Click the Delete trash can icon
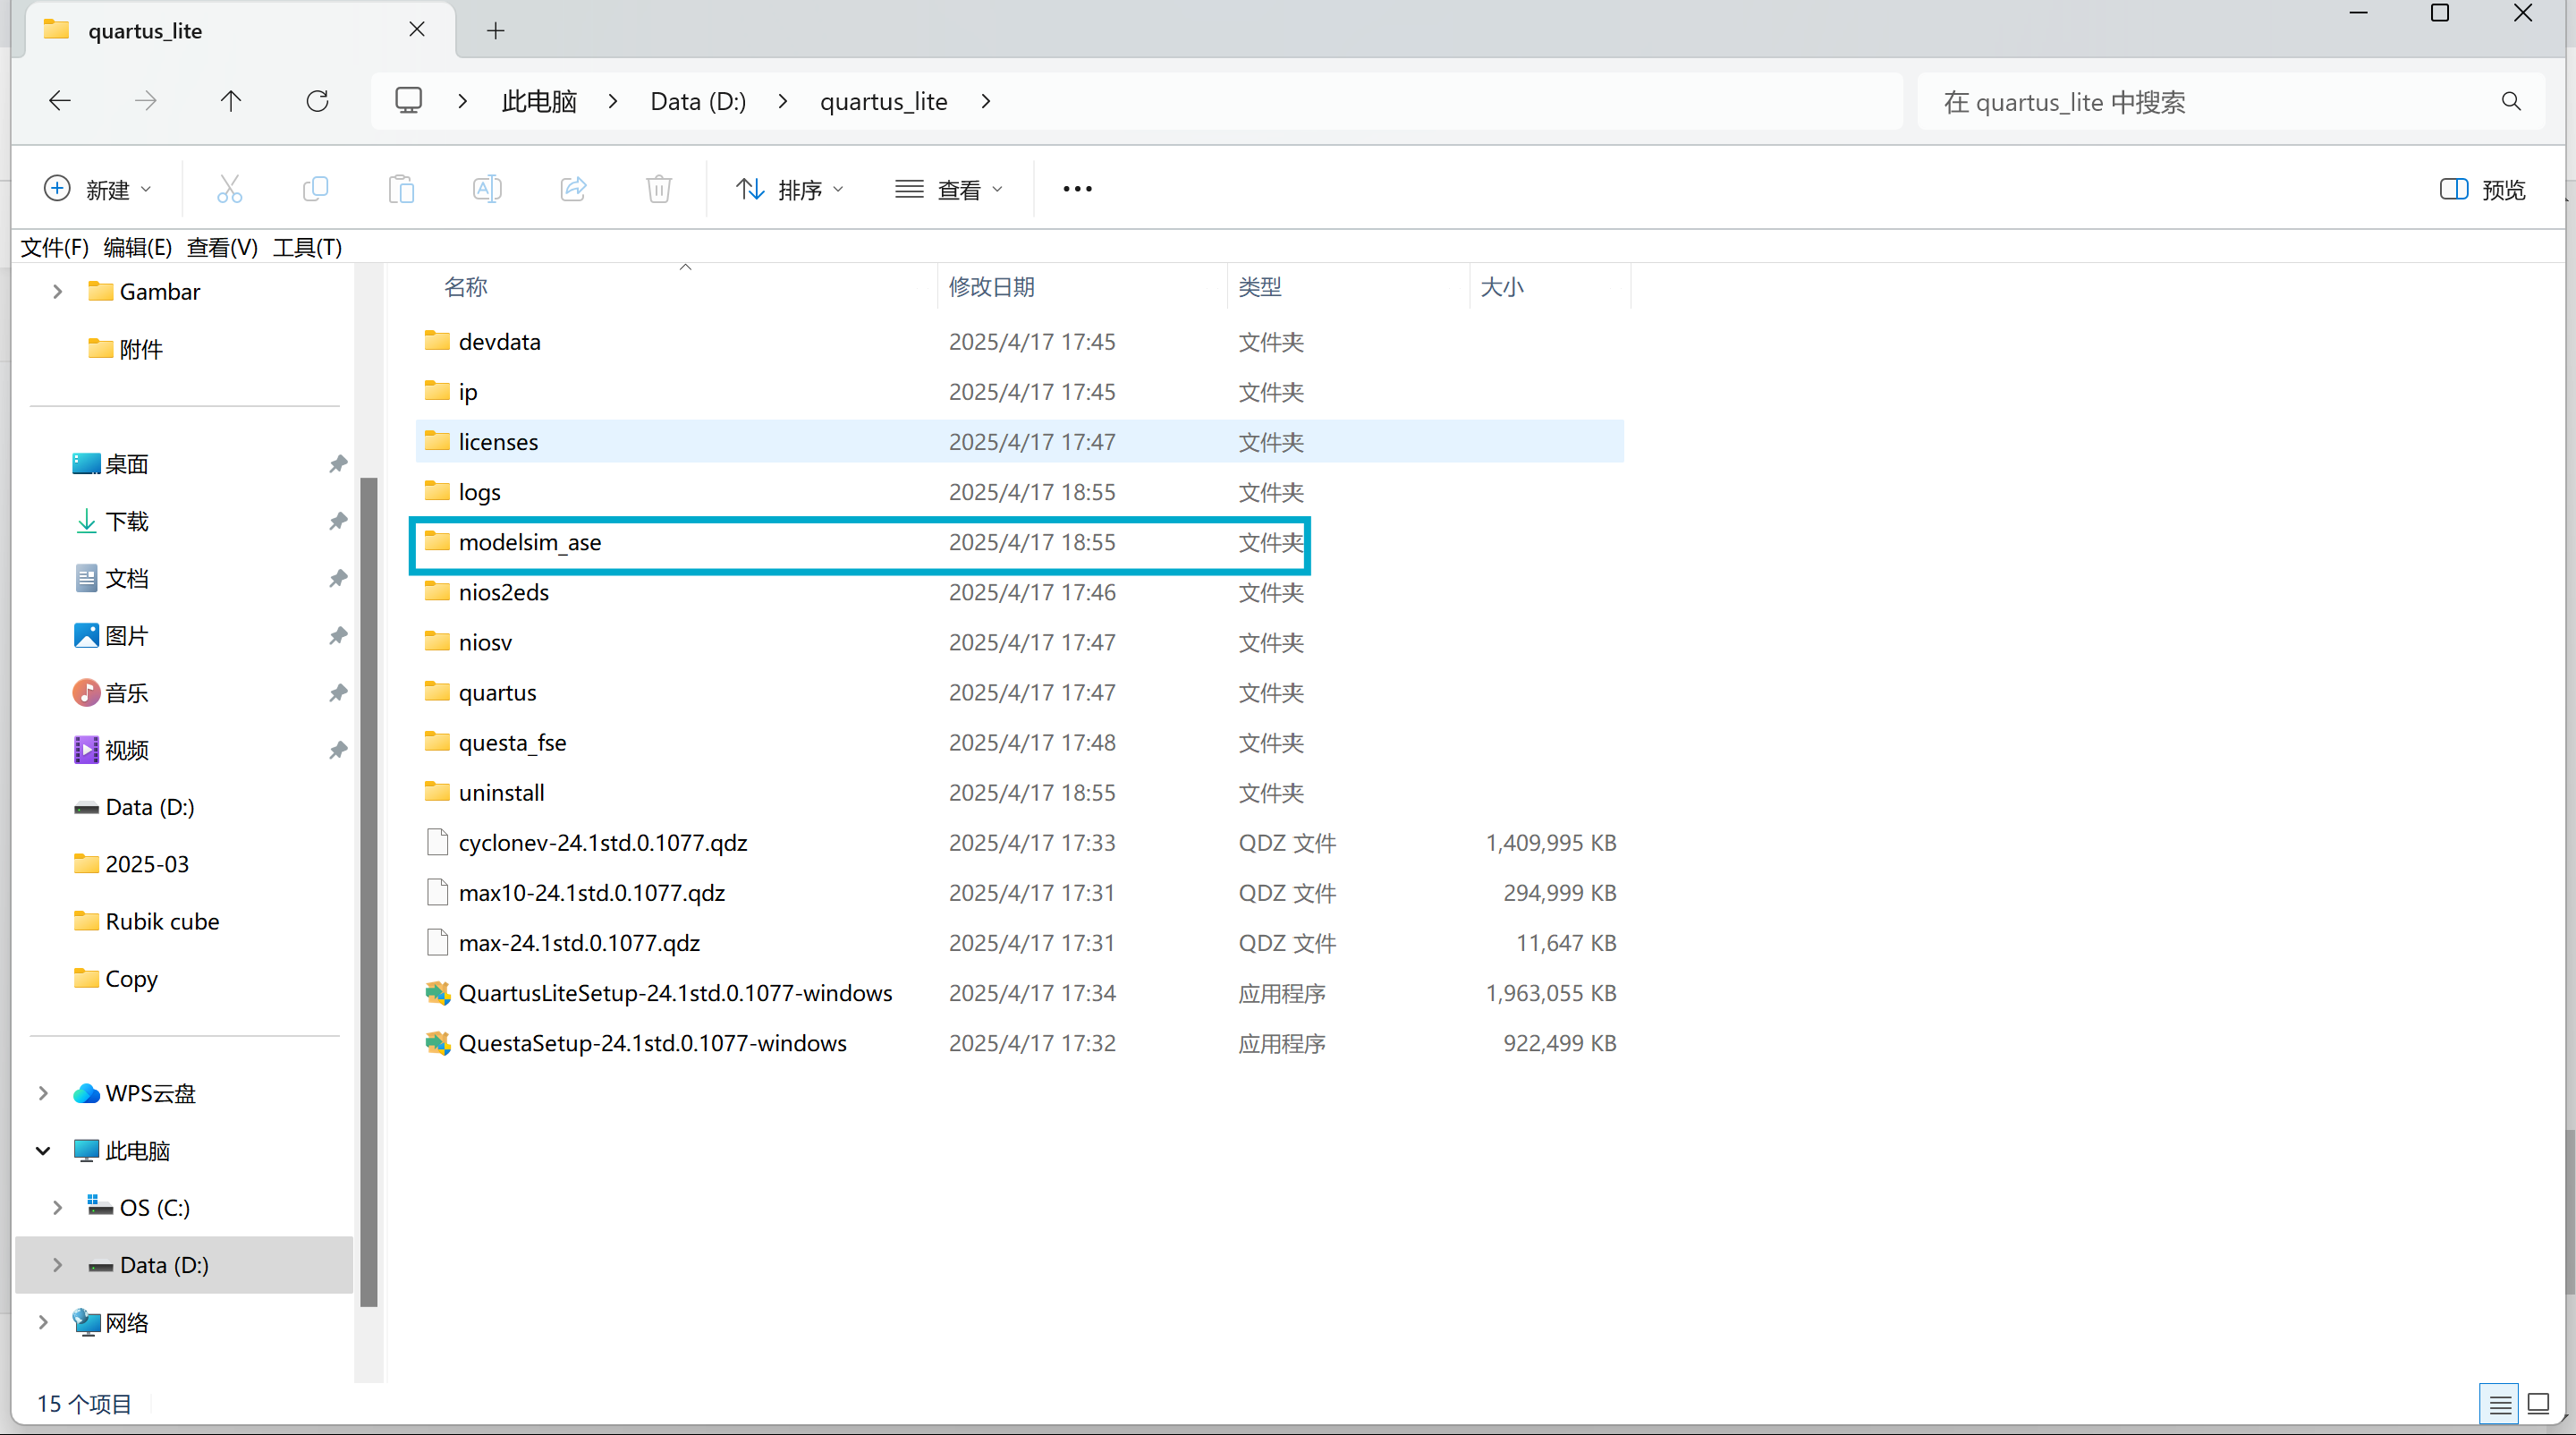 (x=659, y=189)
